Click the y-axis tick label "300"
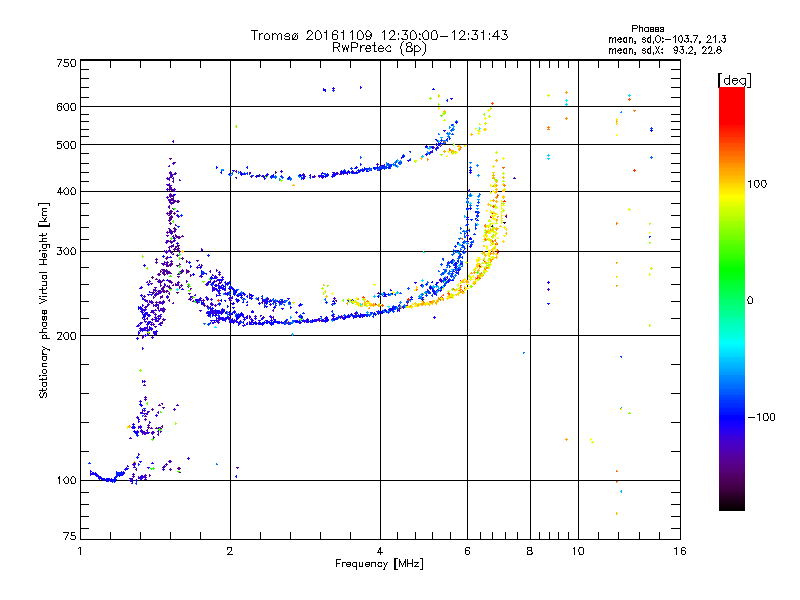Image resolution: width=800 pixels, height=600 pixels. [66, 252]
